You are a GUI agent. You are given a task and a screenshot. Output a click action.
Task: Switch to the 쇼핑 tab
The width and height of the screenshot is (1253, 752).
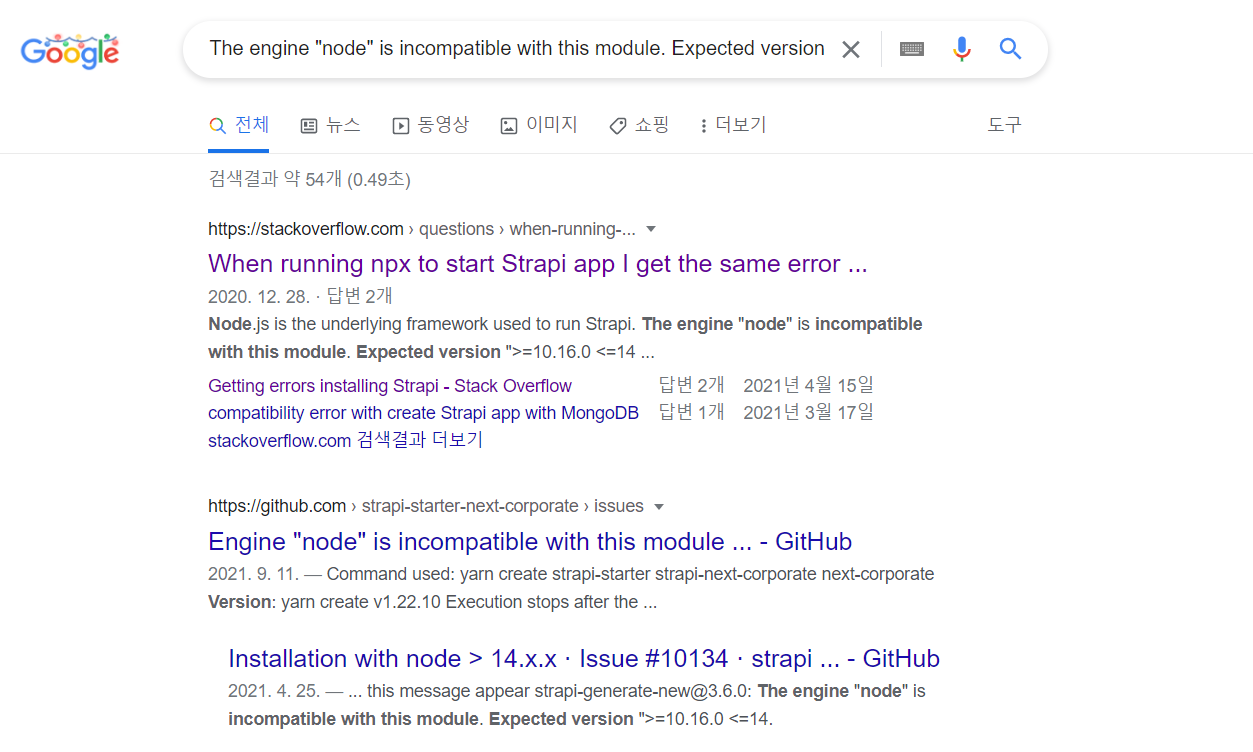coord(639,125)
